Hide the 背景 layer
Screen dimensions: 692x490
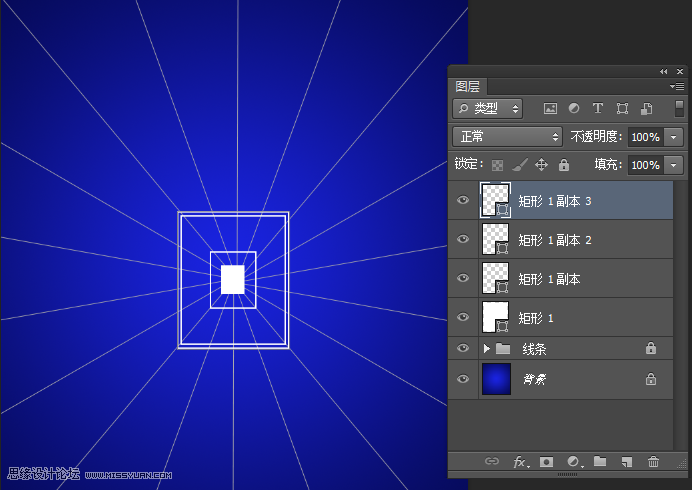(463, 379)
